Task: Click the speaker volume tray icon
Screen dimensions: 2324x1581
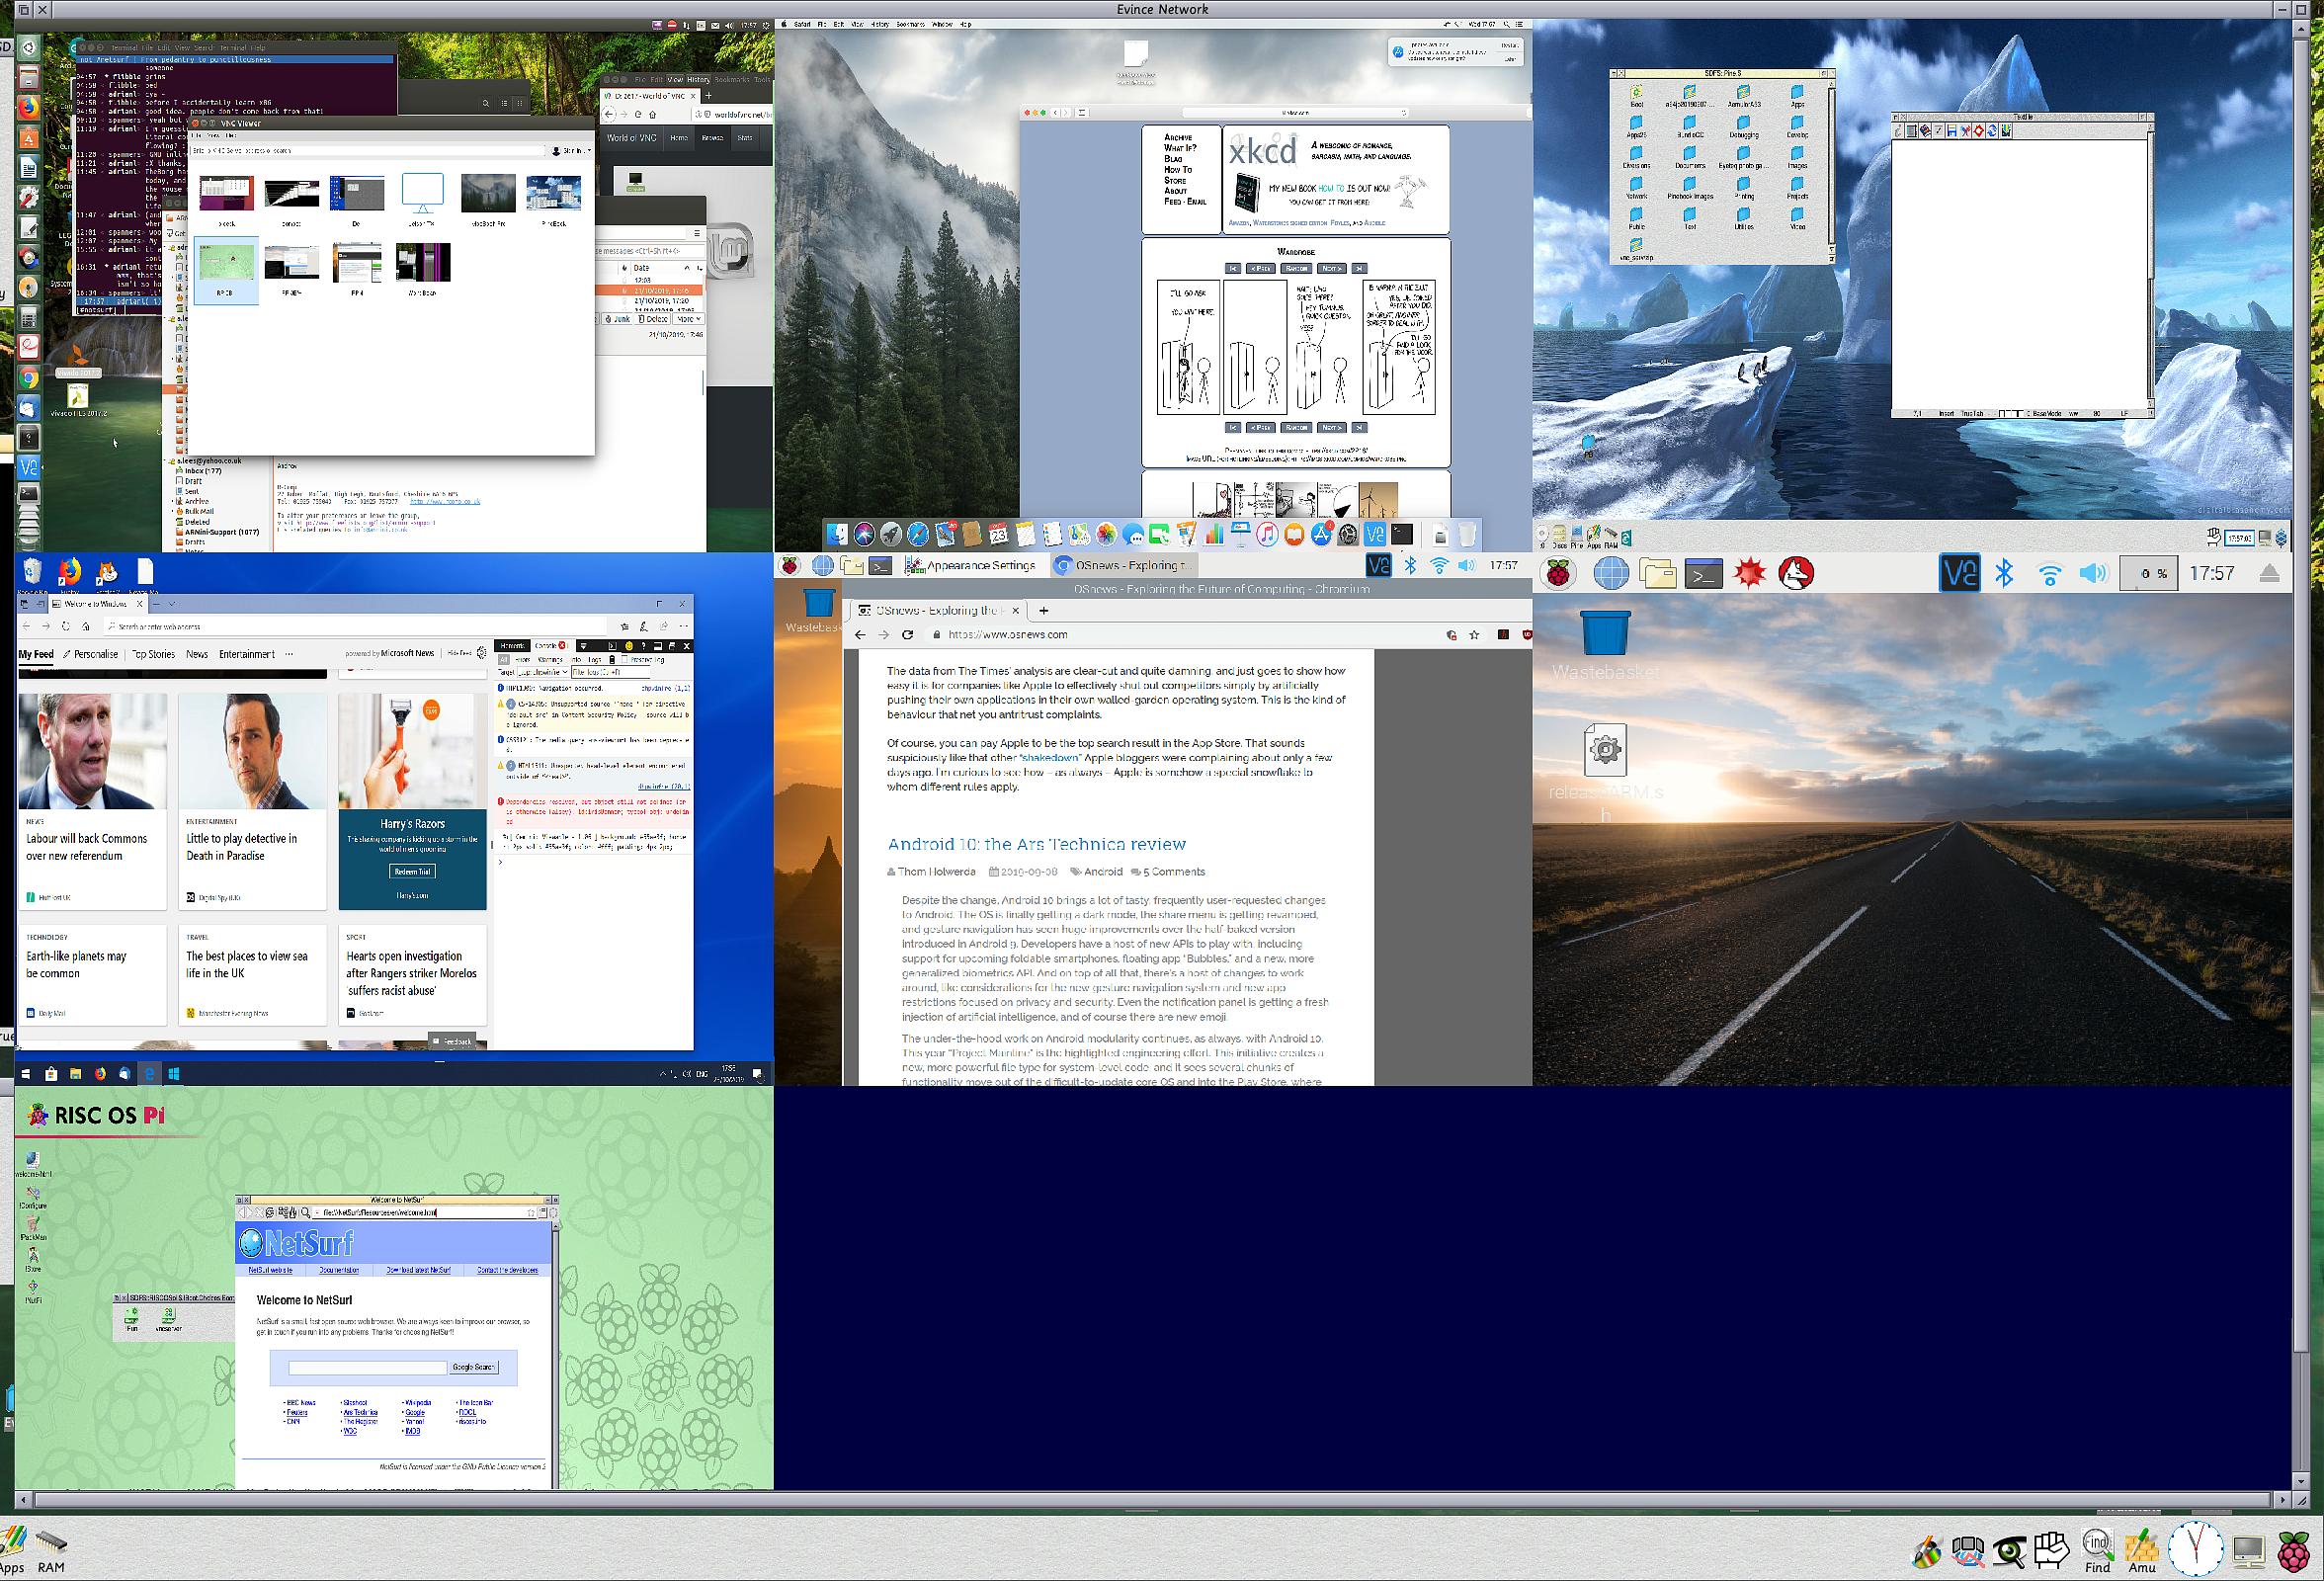Action: coord(2093,574)
